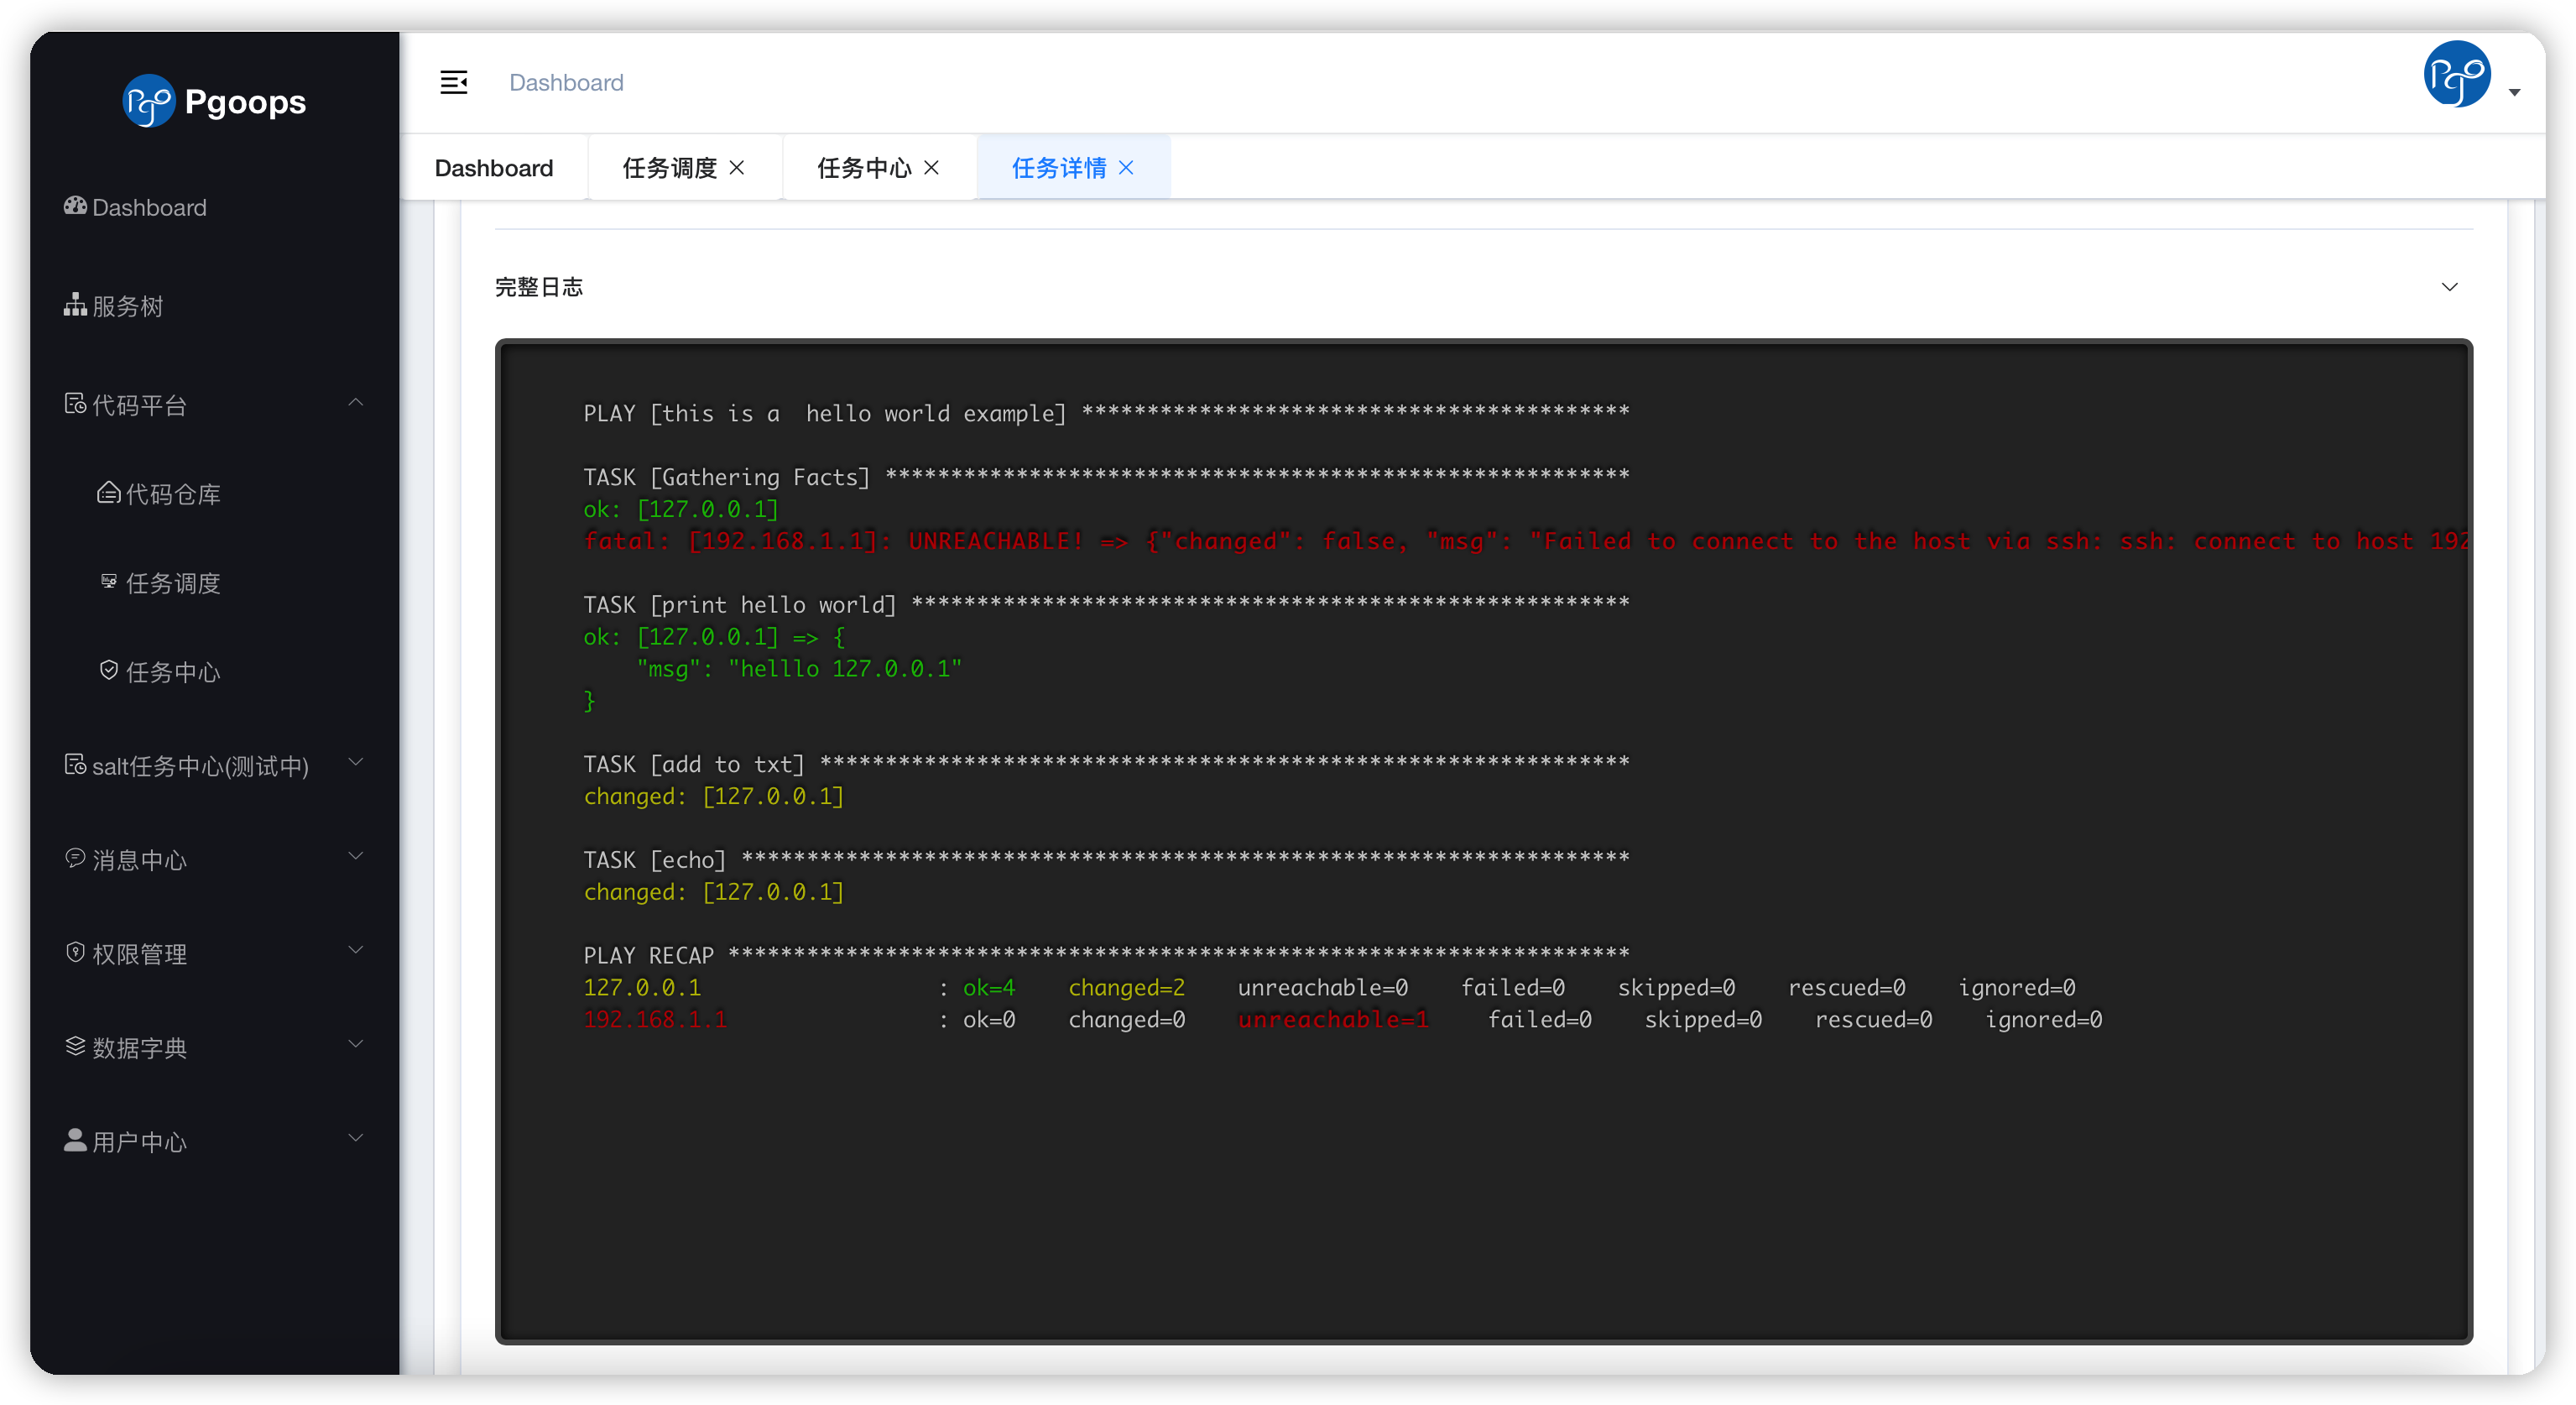Click the red unreachable=1 recap value
Viewport: 2576px width, 1405px height.
[1333, 1019]
